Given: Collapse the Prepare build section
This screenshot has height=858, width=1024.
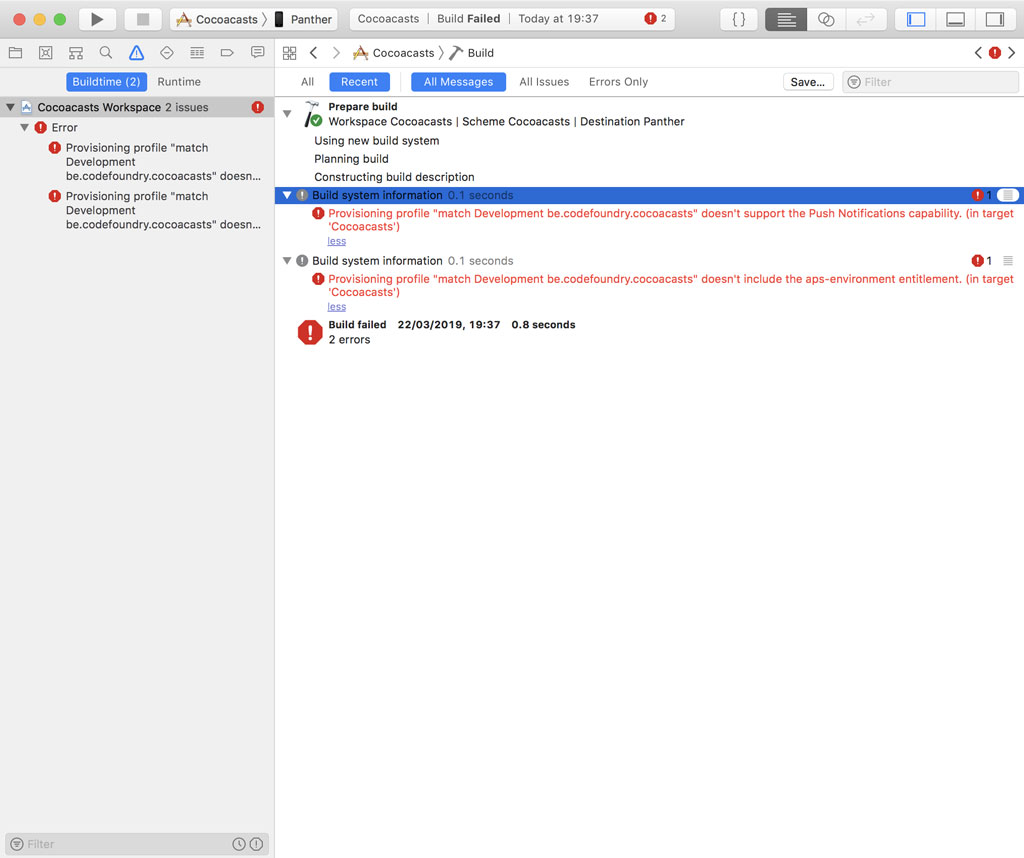Looking at the screenshot, I should point(287,114).
